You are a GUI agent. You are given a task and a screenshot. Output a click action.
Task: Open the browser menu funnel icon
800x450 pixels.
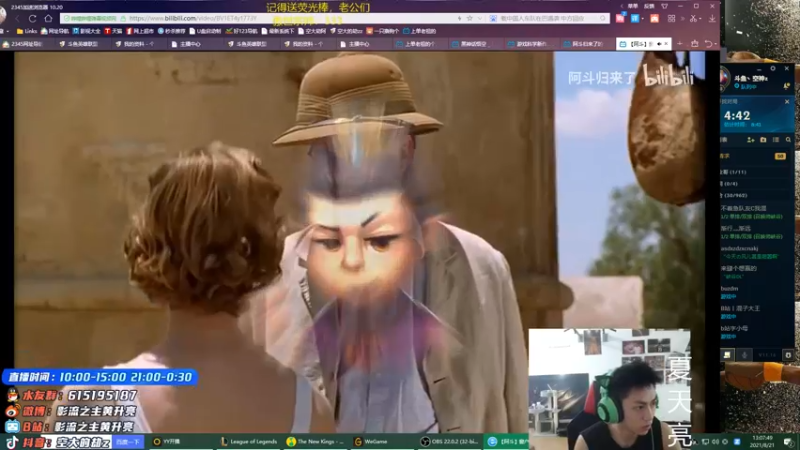(x=664, y=6)
